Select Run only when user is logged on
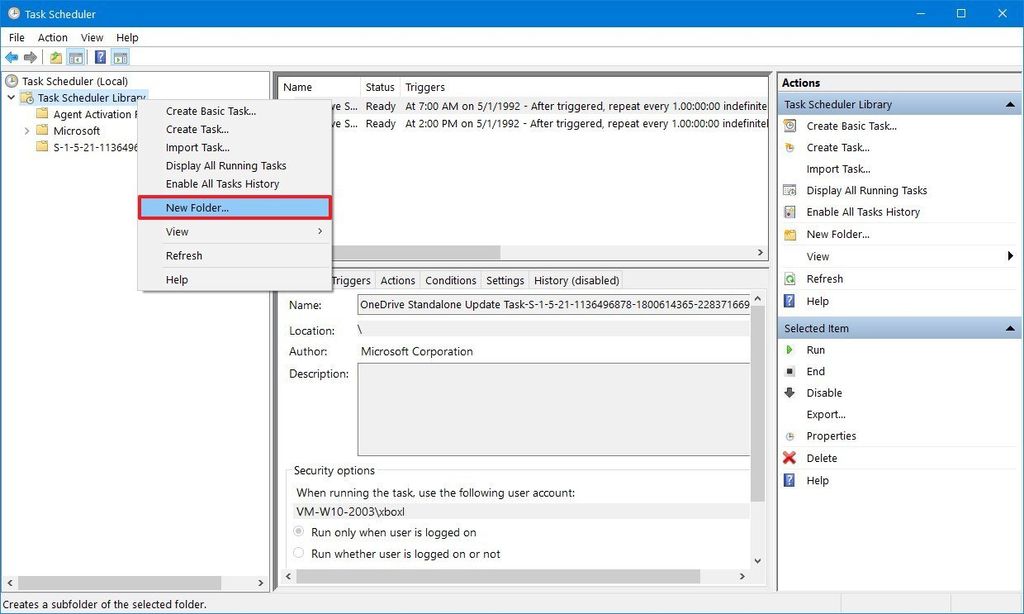Screen dimensions: 1024x614 297,531
